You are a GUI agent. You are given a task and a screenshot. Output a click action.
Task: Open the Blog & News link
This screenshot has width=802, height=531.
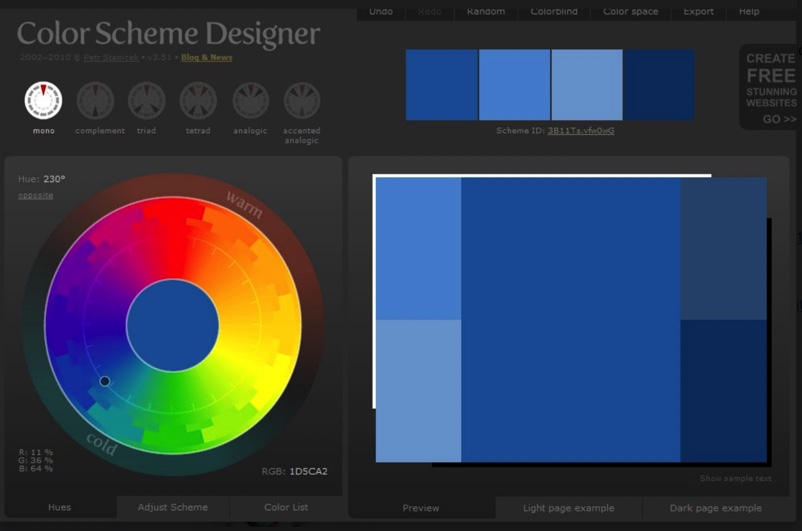point(207,57)
